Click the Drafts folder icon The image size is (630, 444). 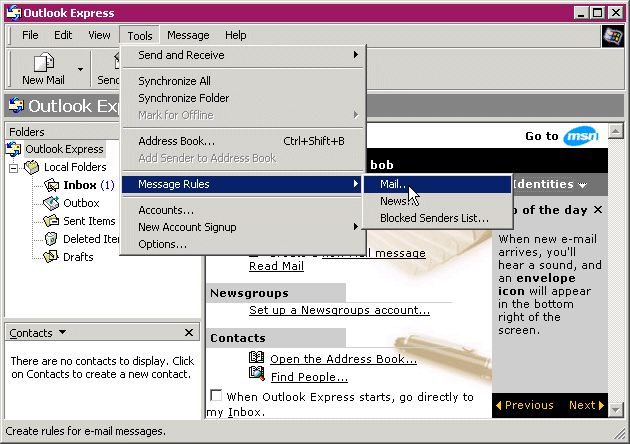click(51, 256)
